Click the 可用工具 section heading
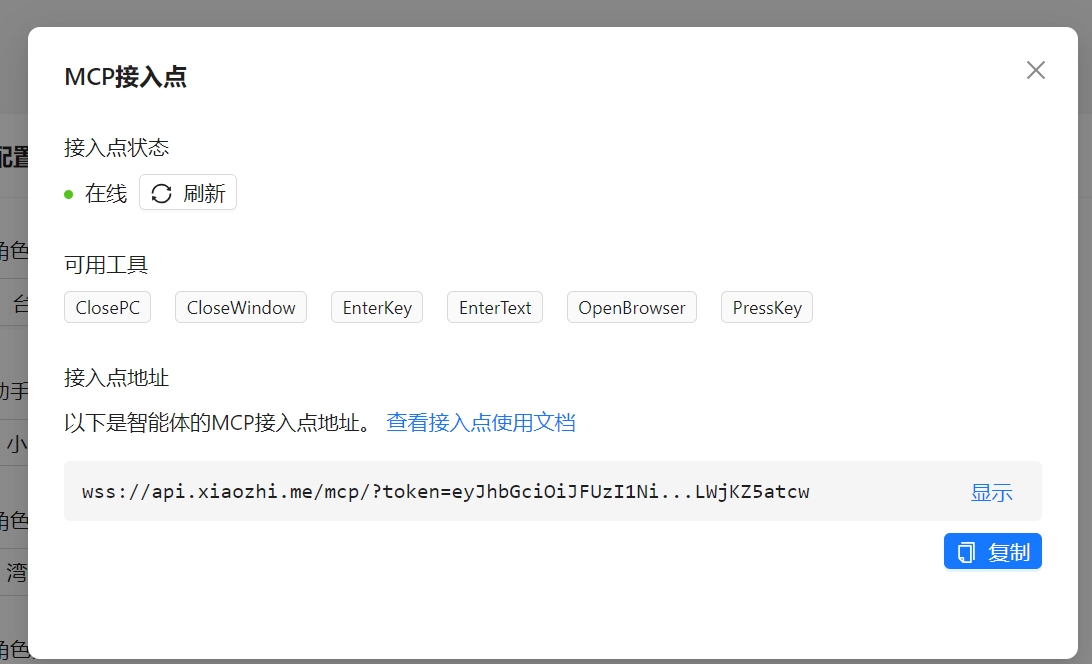The image size is (1092, 664). tap(106, 265)
